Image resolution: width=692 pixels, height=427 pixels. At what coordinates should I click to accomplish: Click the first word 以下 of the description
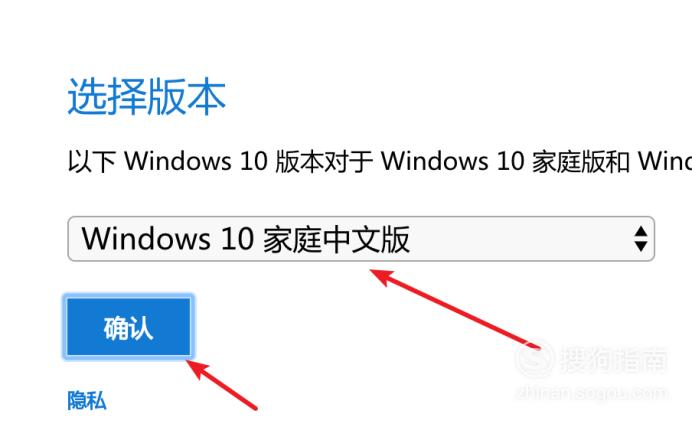pyautogui.click(x=92, y=161)
